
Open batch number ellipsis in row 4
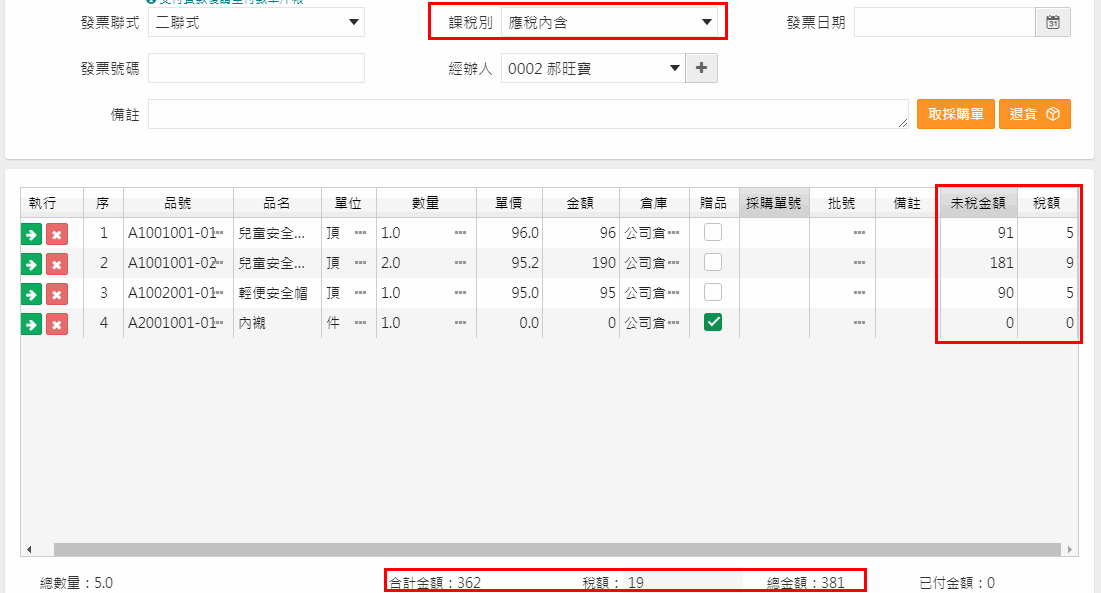859,323
